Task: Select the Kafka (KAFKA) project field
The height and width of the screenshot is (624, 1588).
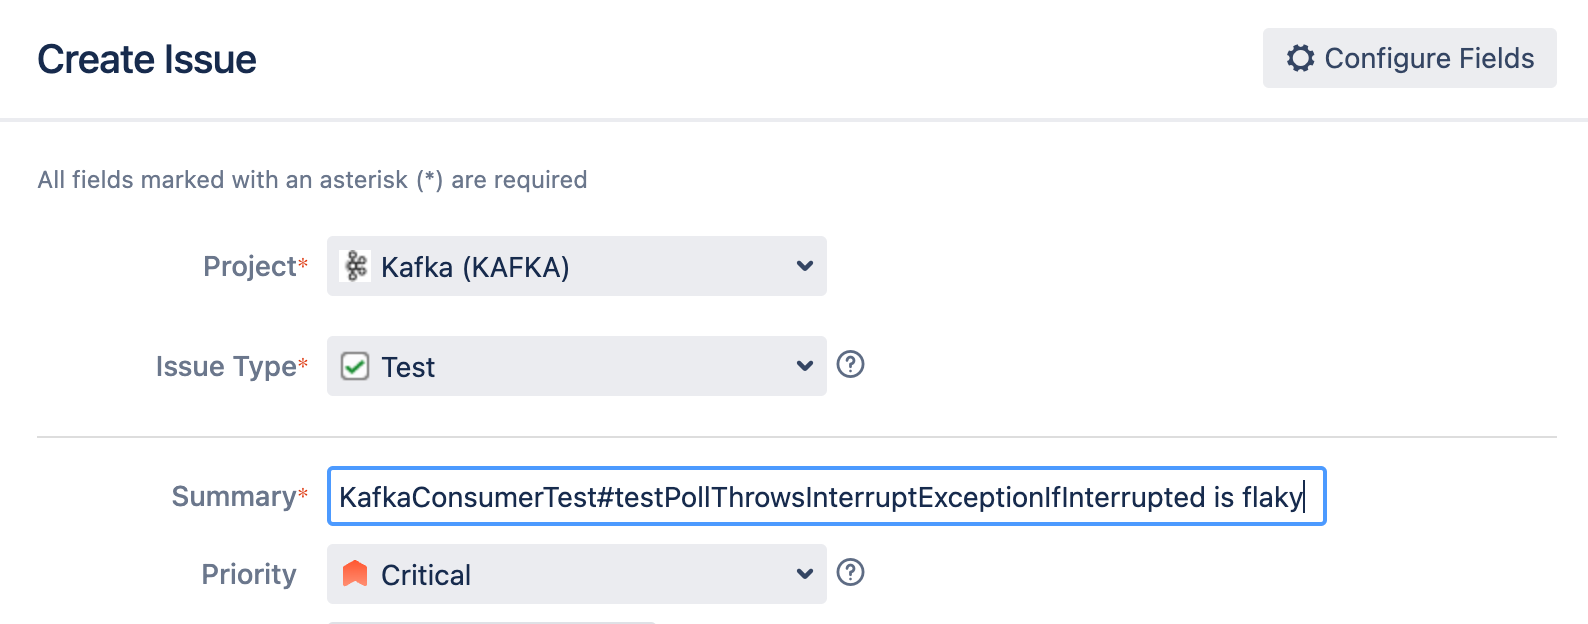Action: coord(576,266)
